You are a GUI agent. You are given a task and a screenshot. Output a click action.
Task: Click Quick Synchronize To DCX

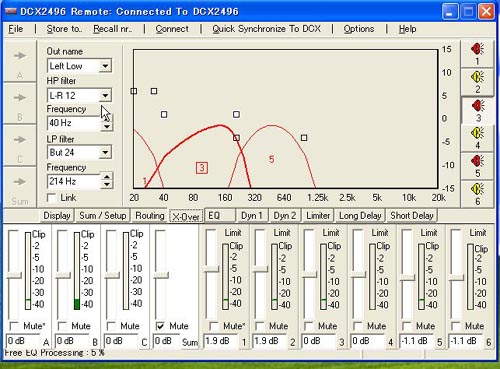(267, 29)
